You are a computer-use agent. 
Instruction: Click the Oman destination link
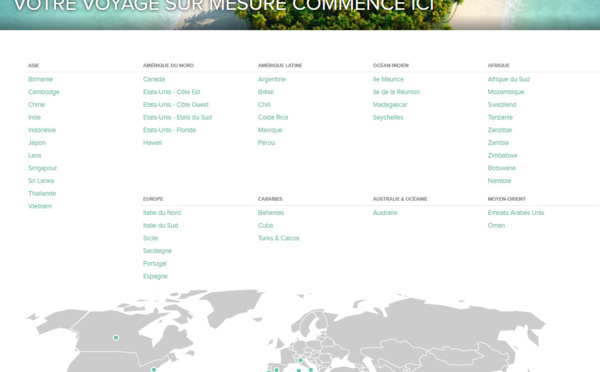[496, 225]
